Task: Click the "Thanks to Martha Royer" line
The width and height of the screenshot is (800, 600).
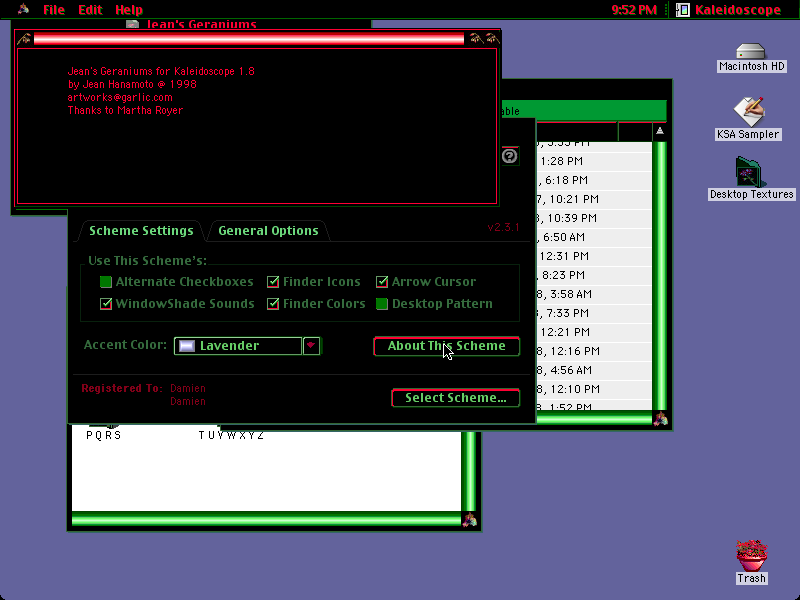Action: [x=125, y=110]
